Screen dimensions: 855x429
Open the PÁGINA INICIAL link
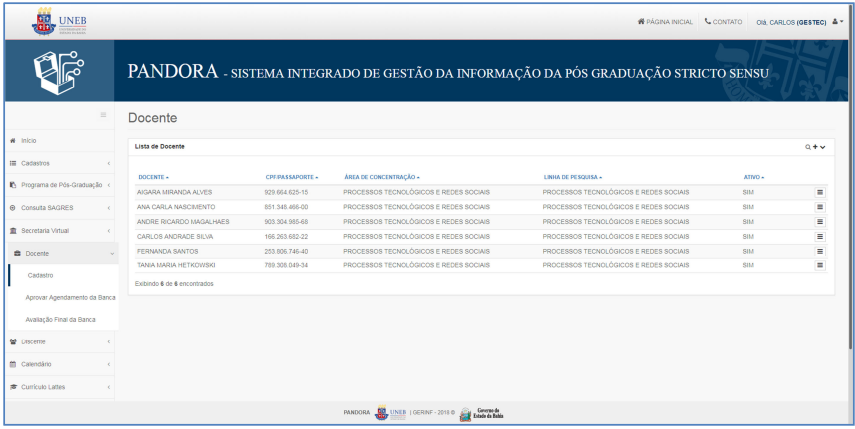click(665, 22)
